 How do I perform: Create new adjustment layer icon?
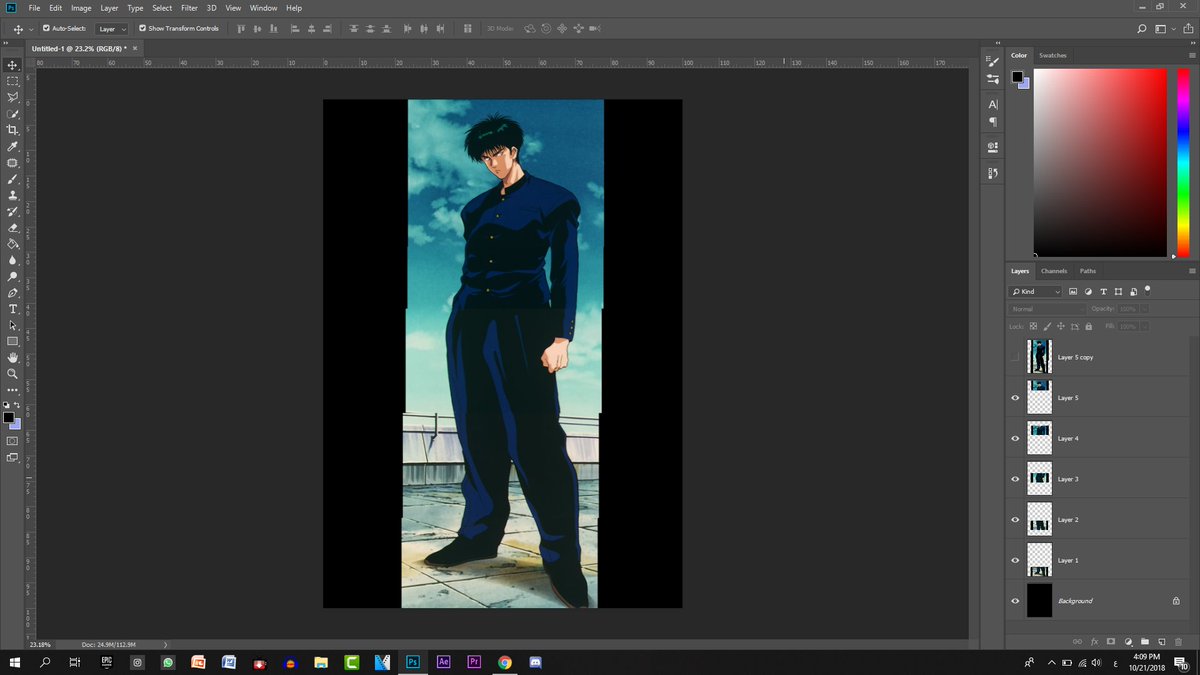(1128, 641)
